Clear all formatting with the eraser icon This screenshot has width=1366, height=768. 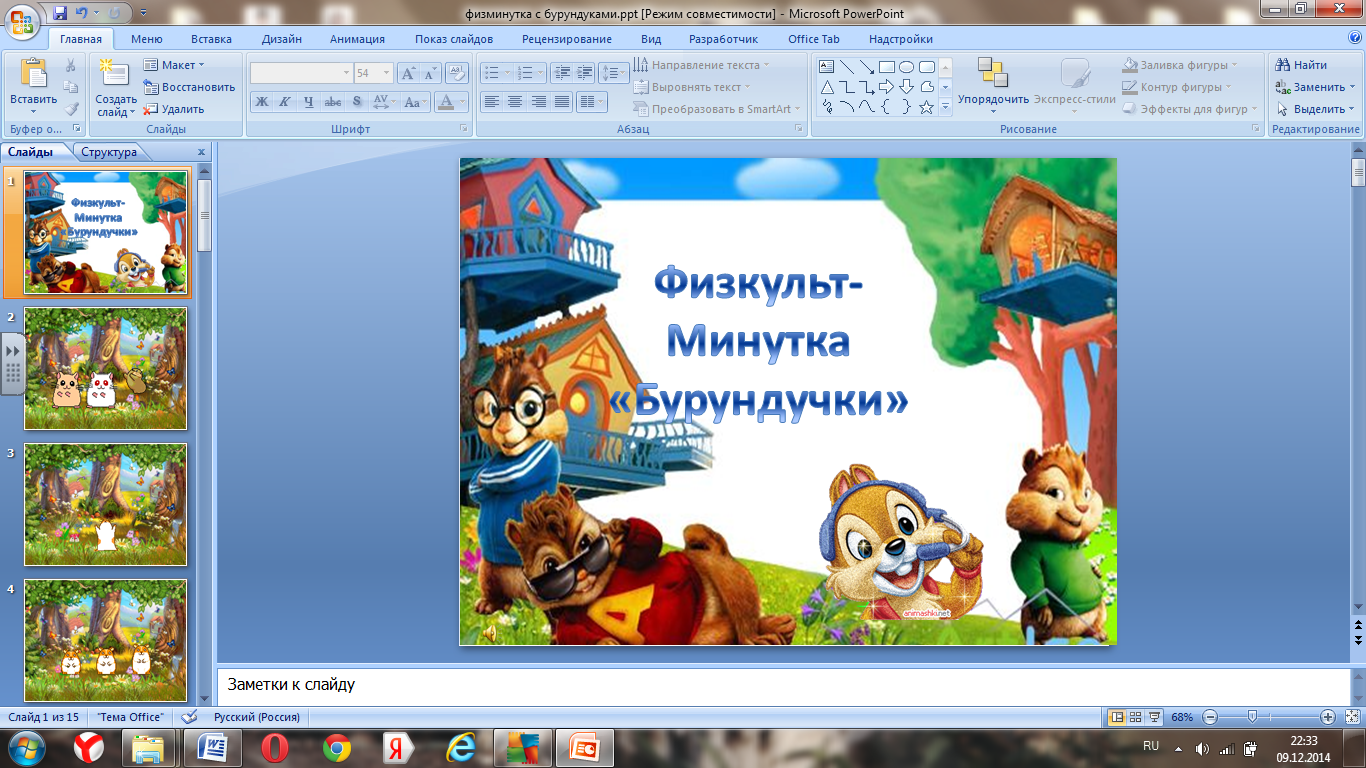click(457, 73)
